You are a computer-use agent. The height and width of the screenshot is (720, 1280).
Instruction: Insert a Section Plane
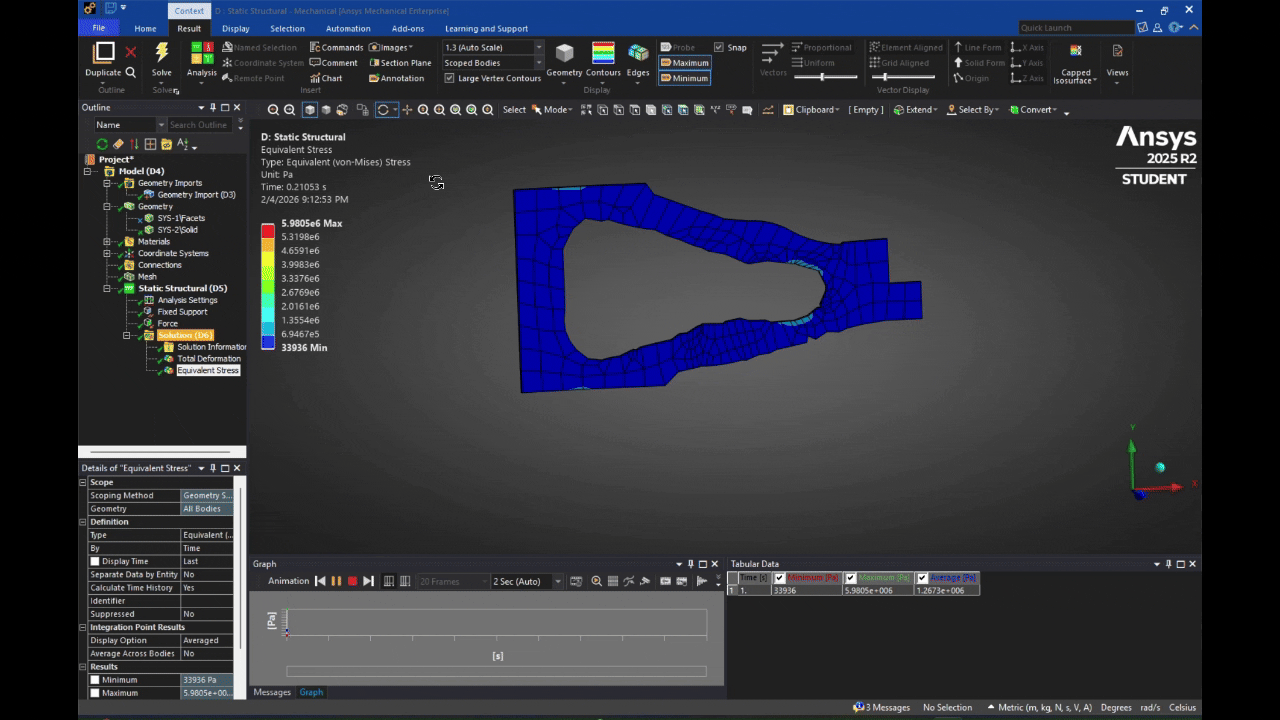click(x=400, y=63)
